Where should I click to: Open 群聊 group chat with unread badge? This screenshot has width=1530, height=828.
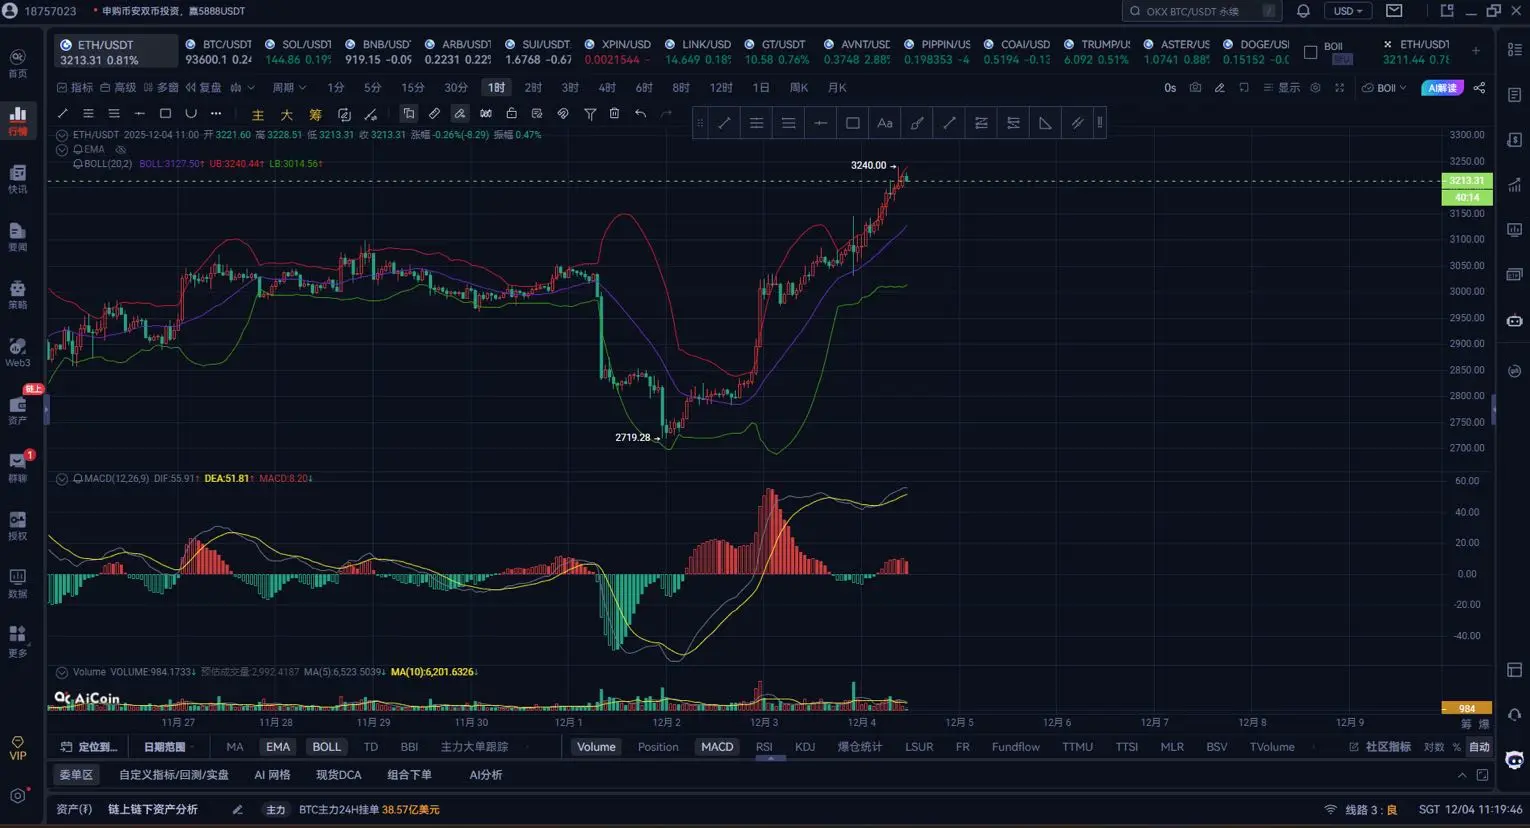18,466
